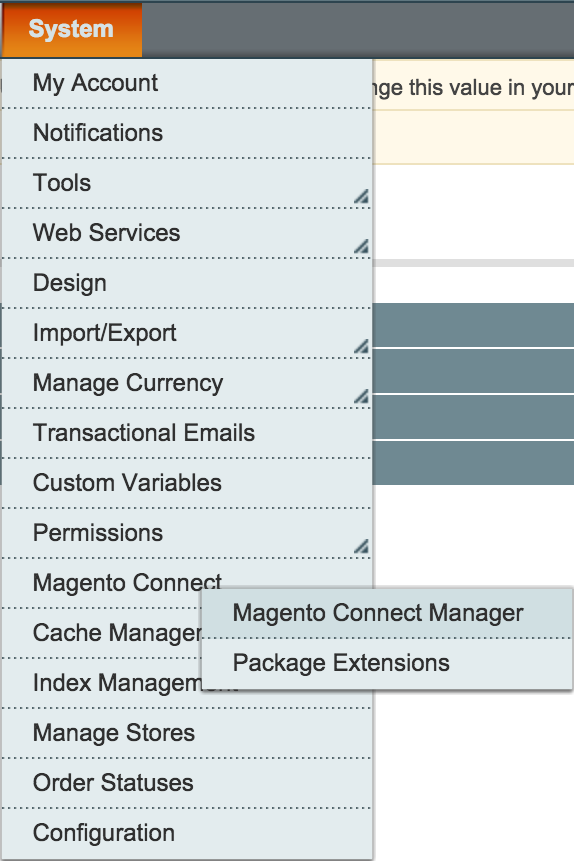Open the Configuration page
The height and width of the screenshot is (861, 574).
click(x=187, y=833)
